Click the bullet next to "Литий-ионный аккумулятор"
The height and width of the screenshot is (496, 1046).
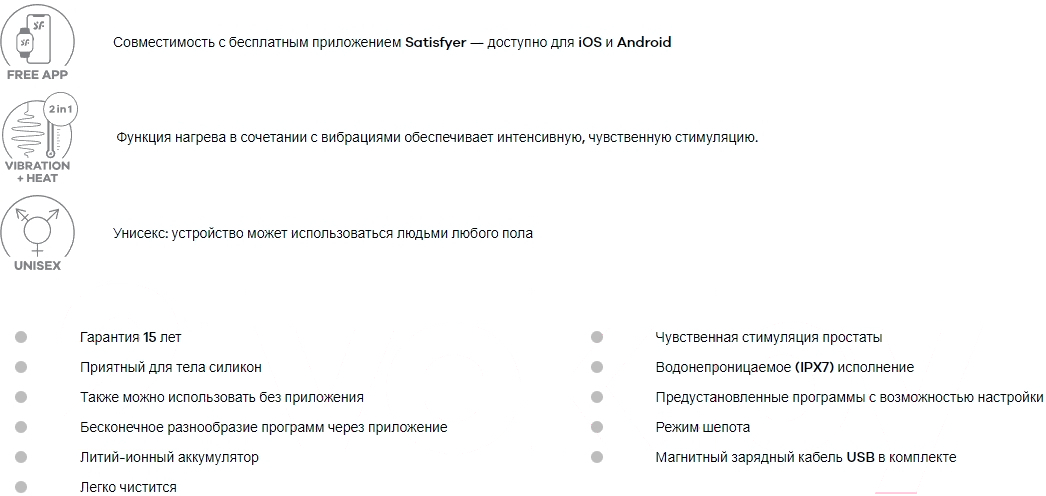(22, 457)
